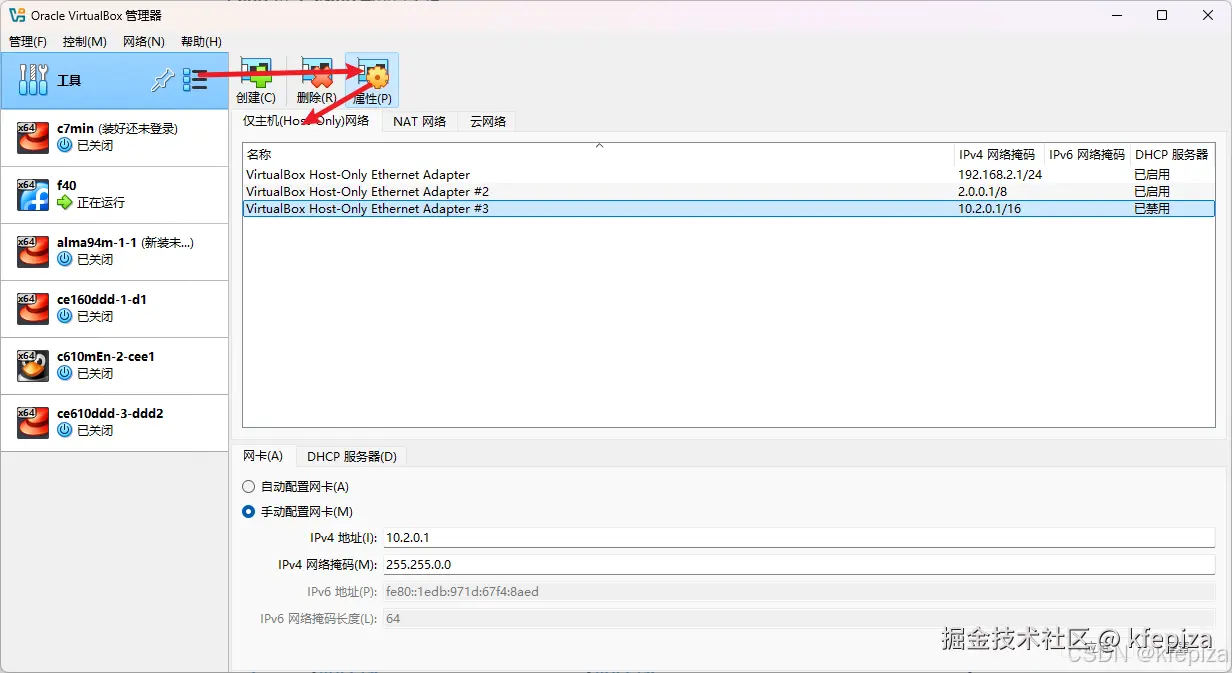Click the disabled IPv6 地址 field
The width and height of the screenshot is (1232, 673).
[x=799, y=592]
